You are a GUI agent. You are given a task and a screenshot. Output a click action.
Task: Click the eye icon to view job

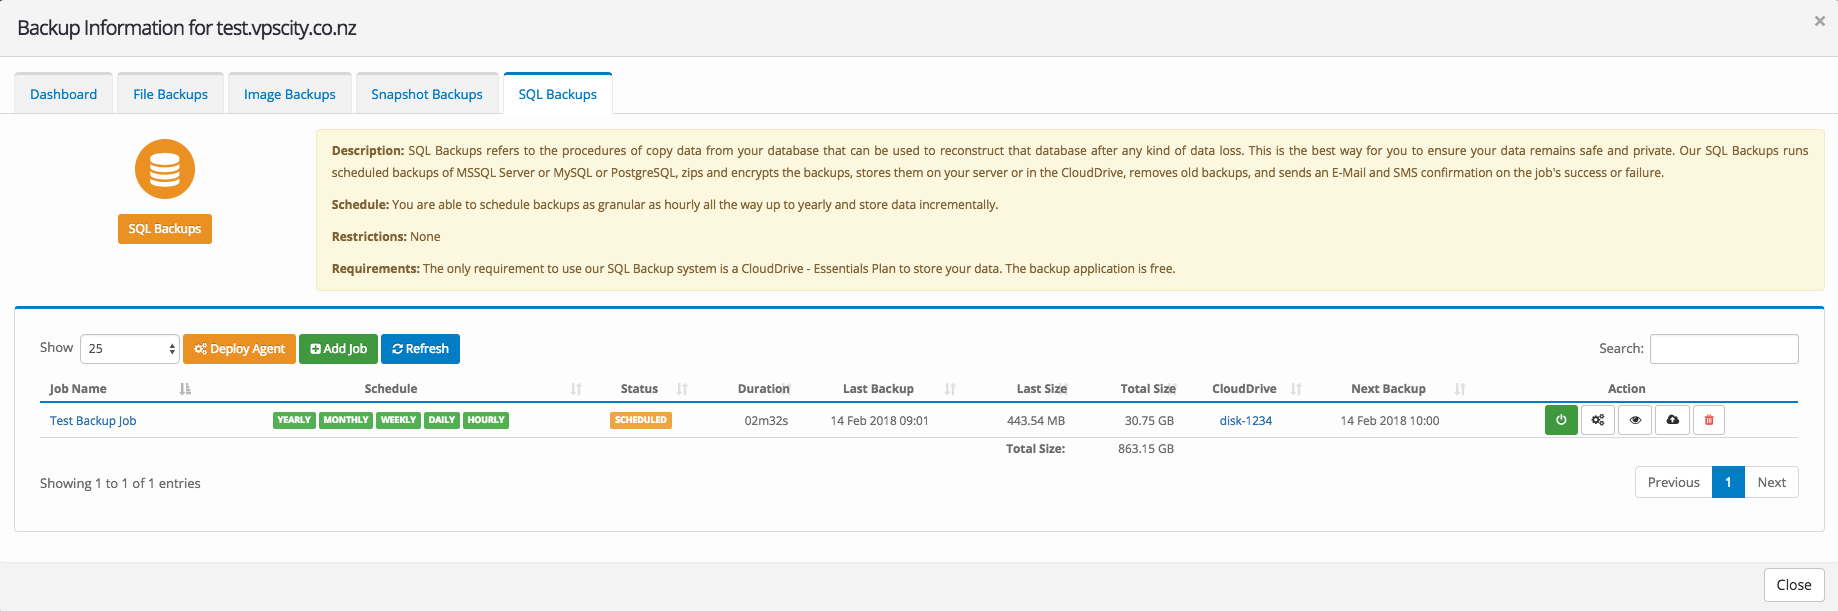(x=1635, y=420)
